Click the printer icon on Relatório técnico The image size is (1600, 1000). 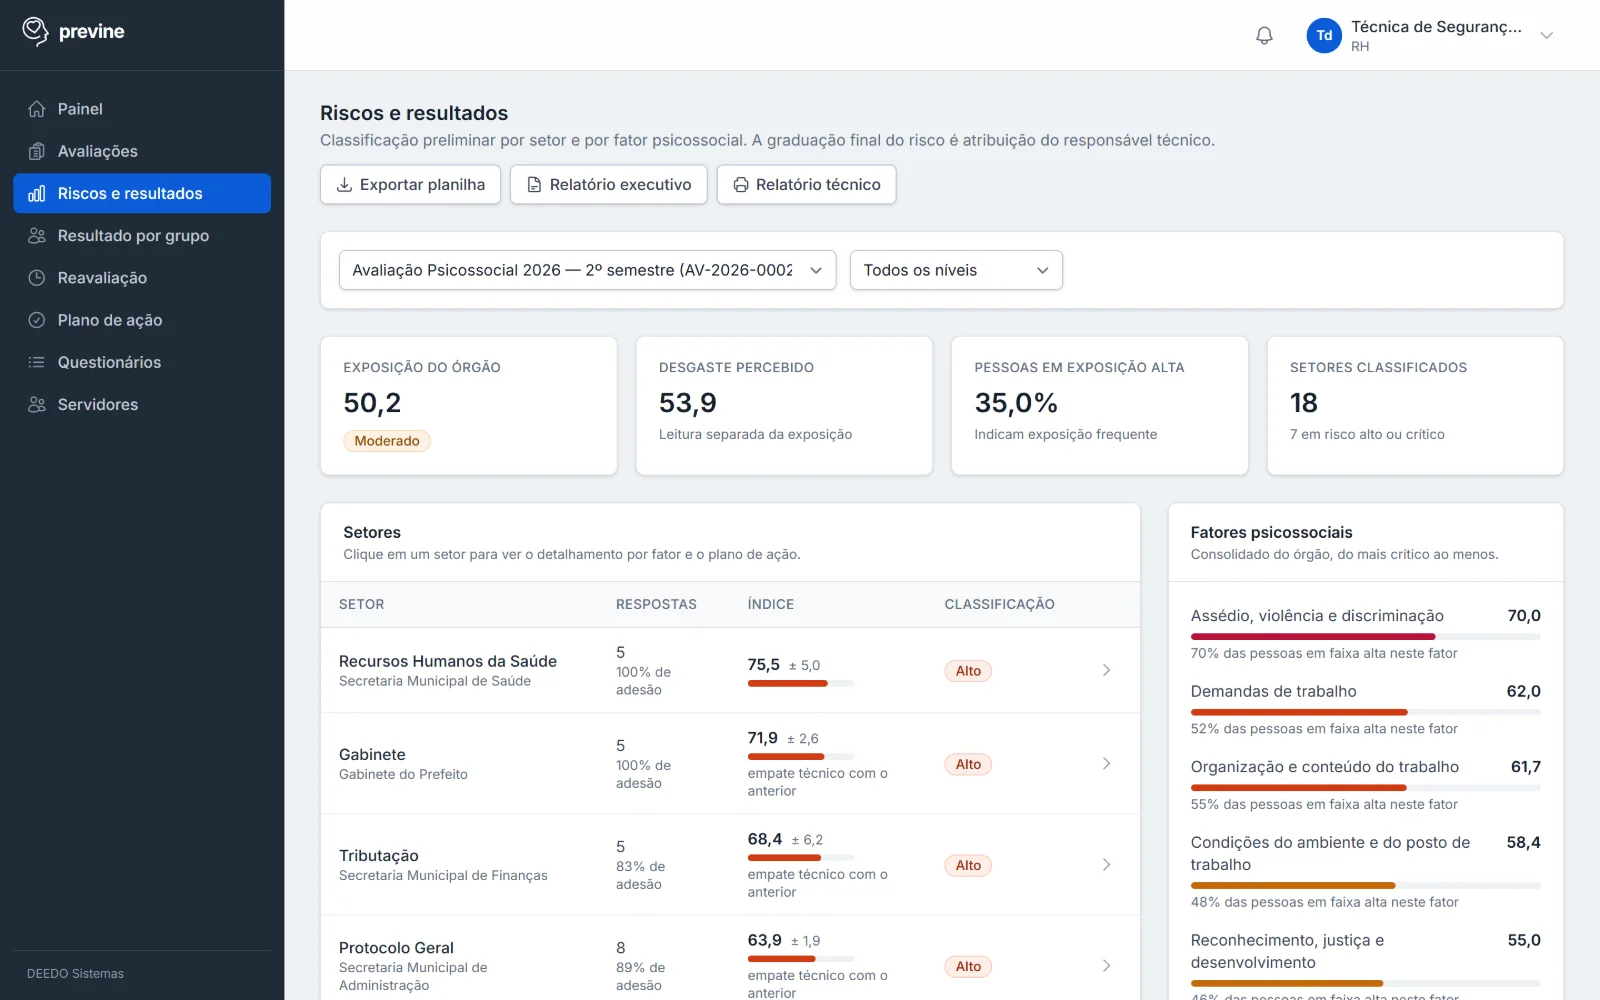[741, 185]
